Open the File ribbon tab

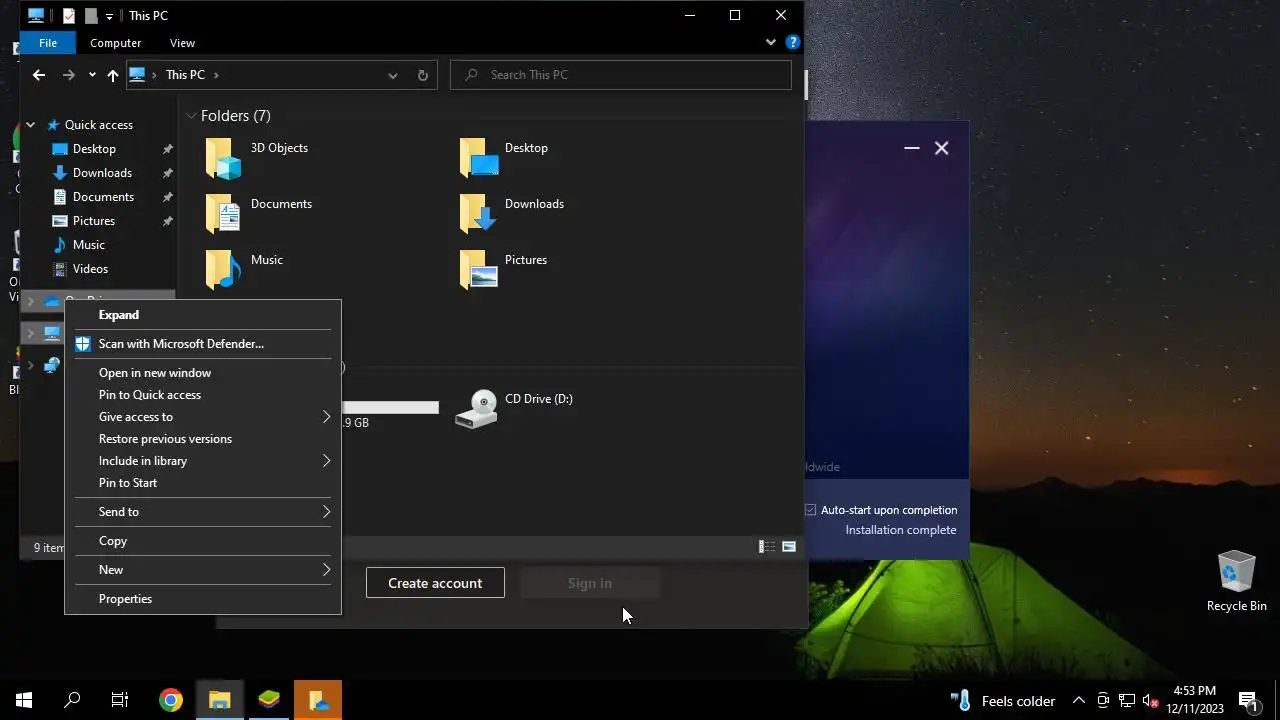click(48, 43)
